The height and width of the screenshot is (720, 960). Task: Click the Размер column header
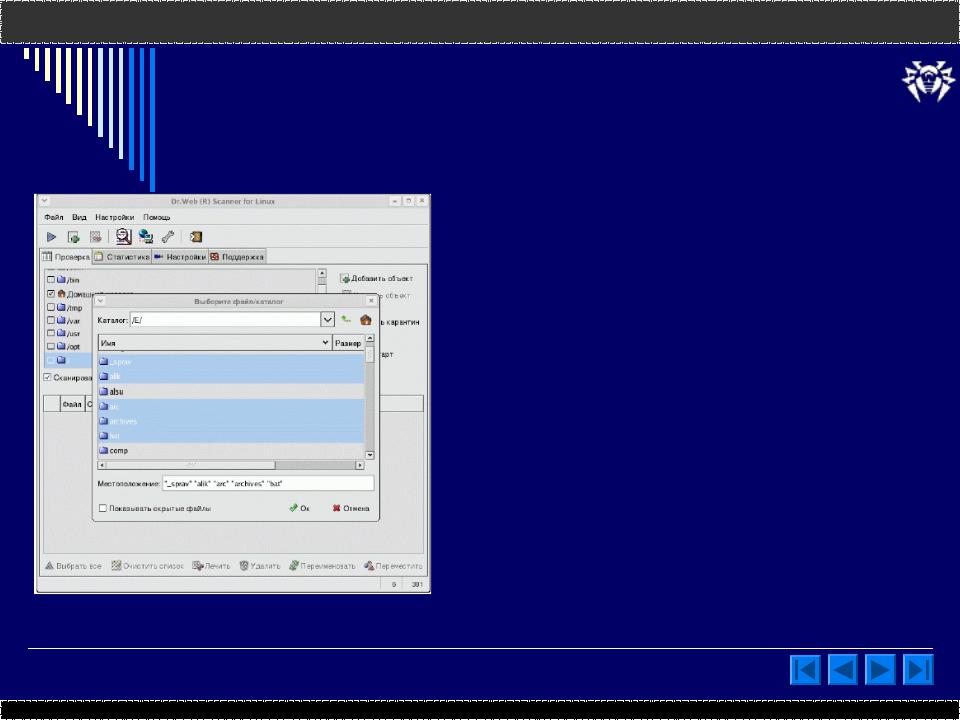coord(348,343)
